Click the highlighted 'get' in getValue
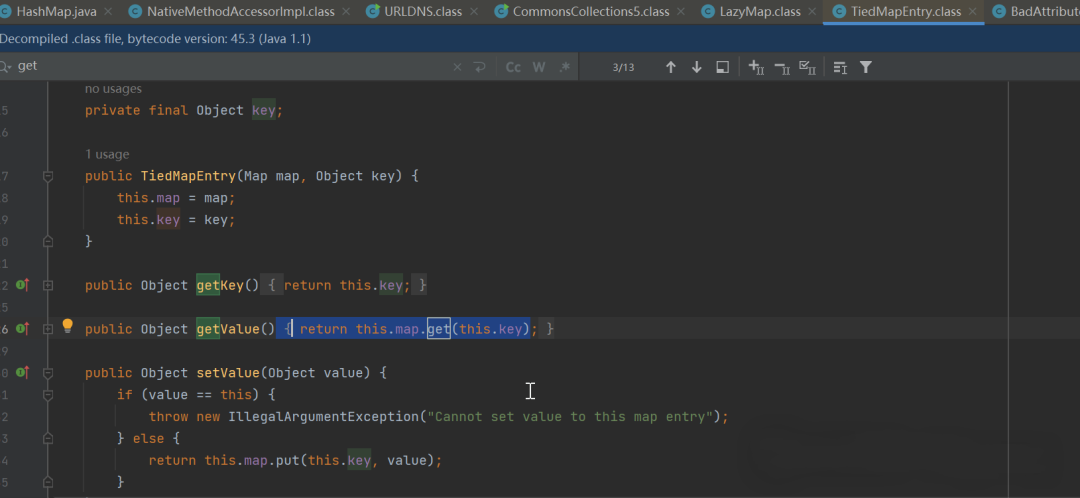 (208, 329)
